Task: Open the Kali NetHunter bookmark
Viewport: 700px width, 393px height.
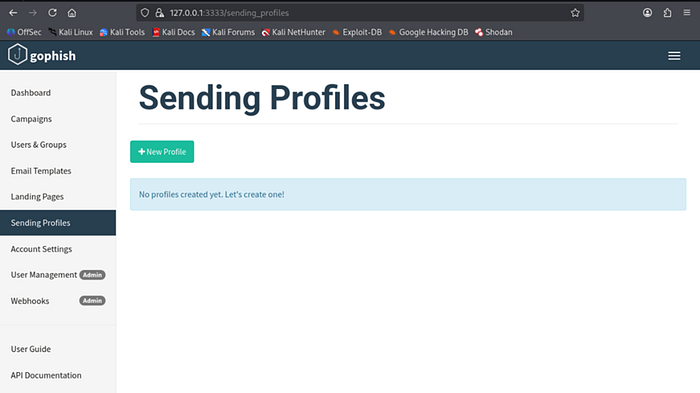Action: click(x=293, y=32)
